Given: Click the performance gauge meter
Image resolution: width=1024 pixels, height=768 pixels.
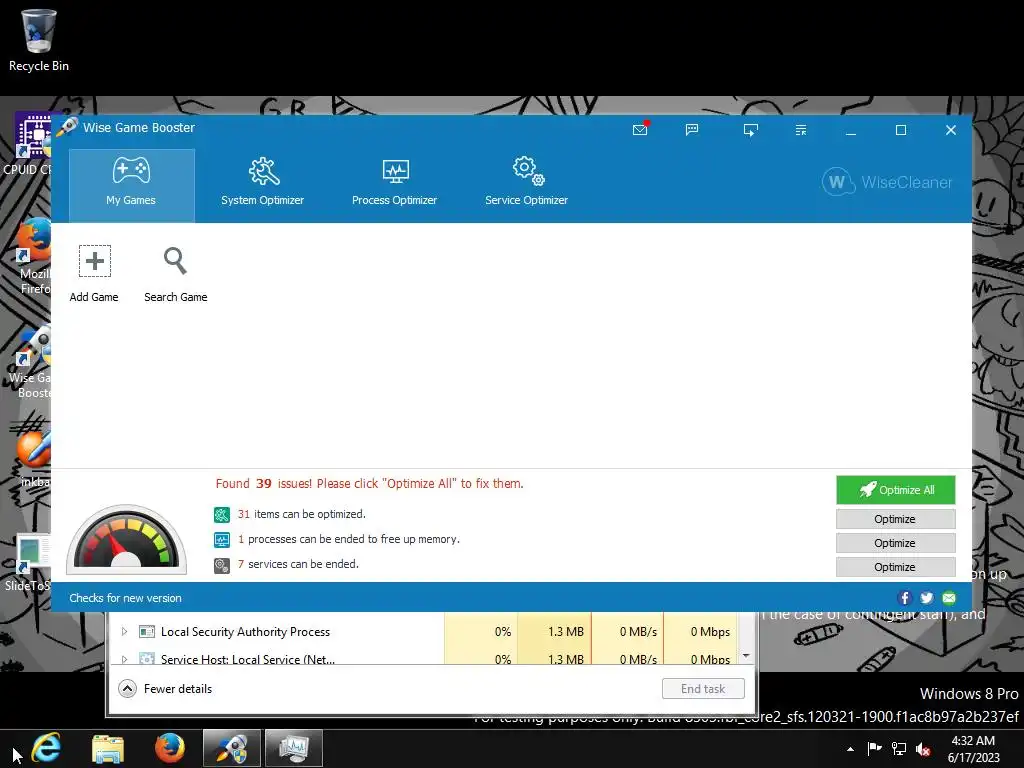Looking at the screenshot, I should point(126,539).
